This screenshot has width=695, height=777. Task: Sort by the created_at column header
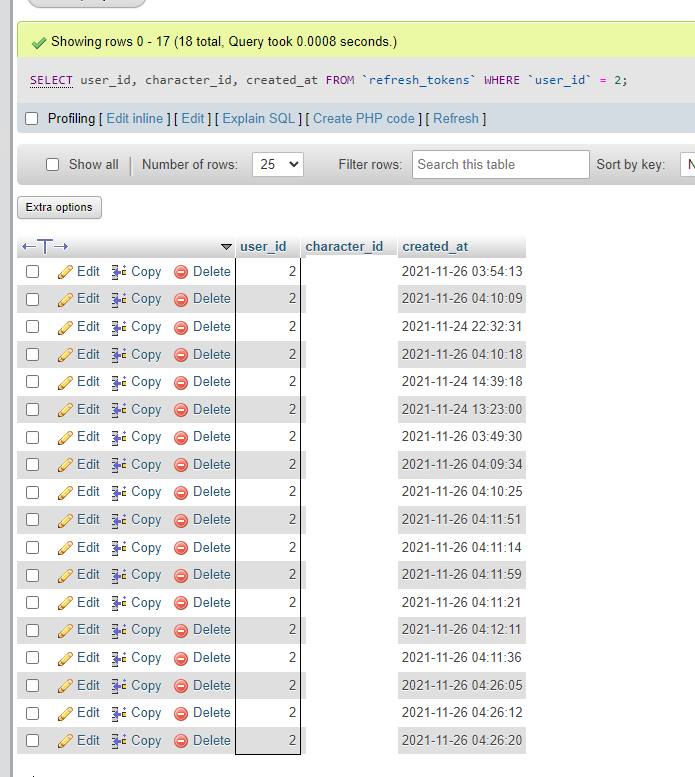[434, 247]
